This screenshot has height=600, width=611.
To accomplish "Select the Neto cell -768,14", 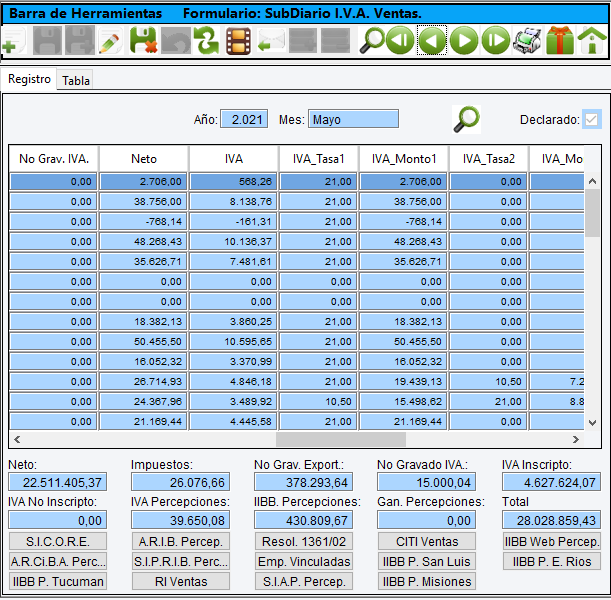I will point(144,222).
